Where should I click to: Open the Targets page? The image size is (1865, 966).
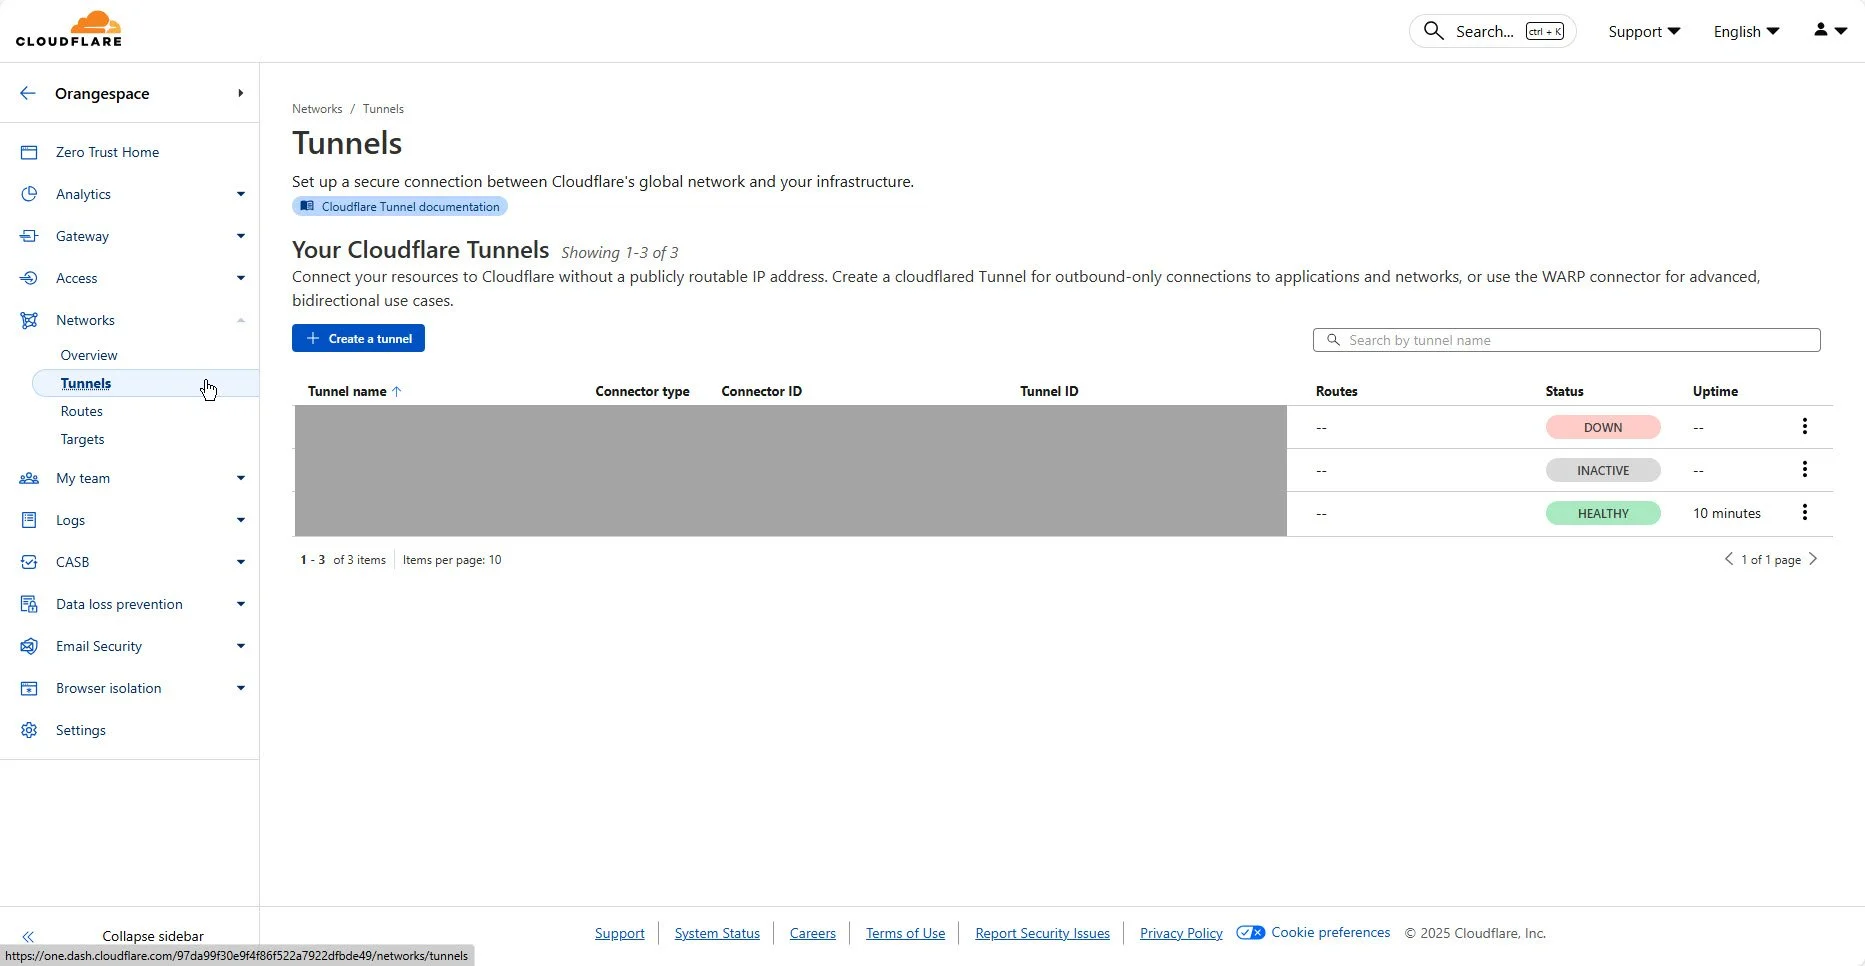[82, 439]
